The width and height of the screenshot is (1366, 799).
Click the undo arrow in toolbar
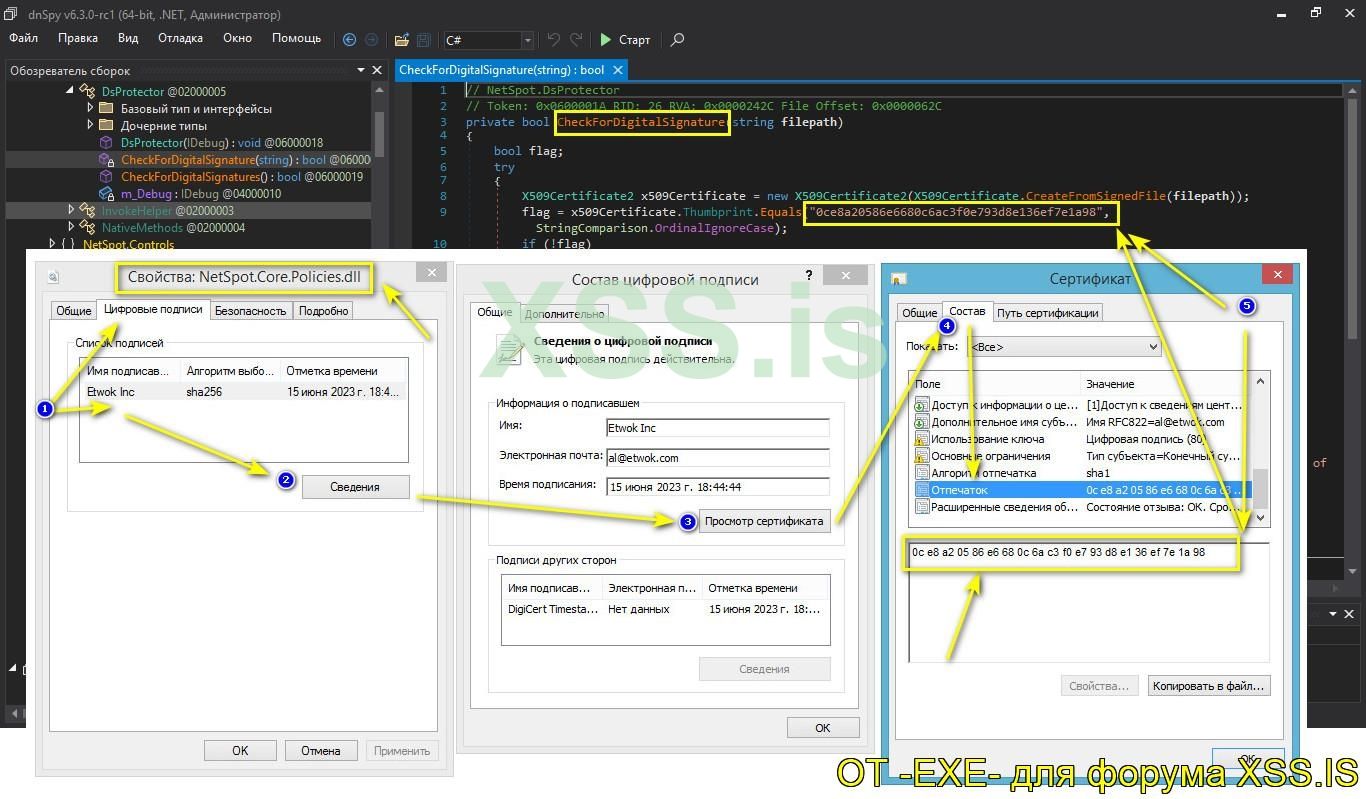tap(553, 40)
